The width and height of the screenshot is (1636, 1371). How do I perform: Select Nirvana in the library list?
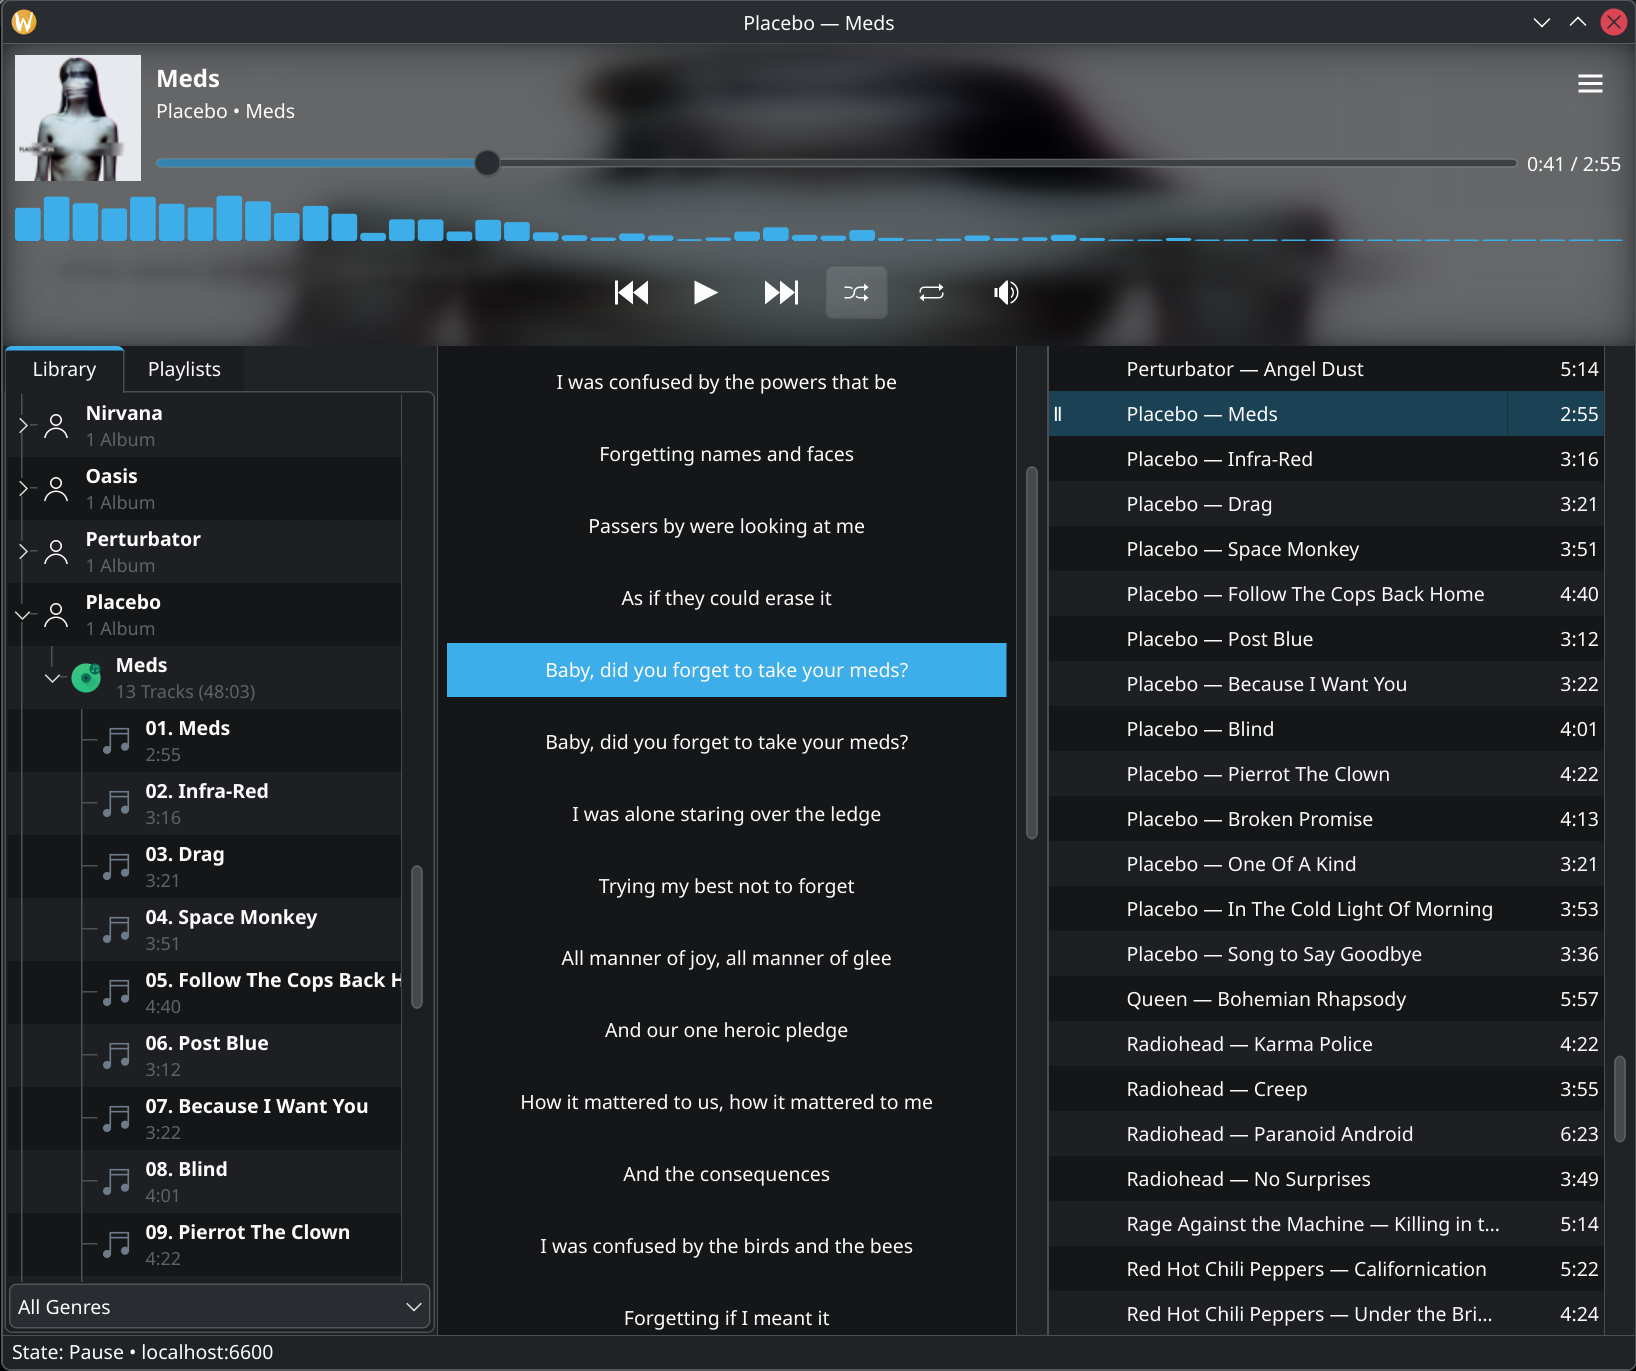[204, 426]
